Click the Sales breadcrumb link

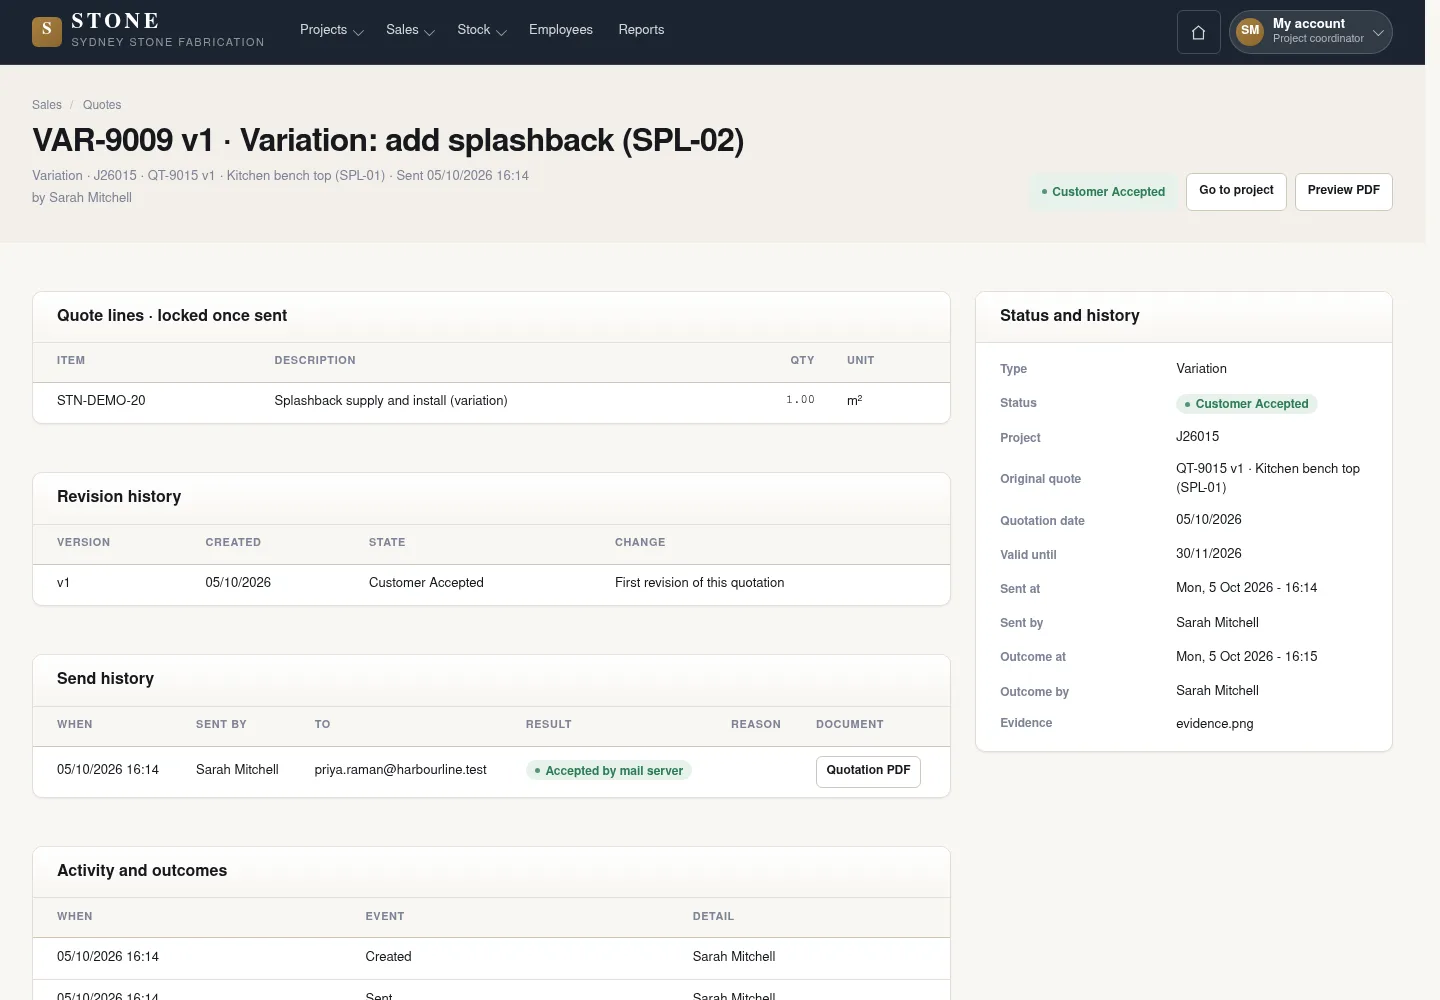pos(47,105)
